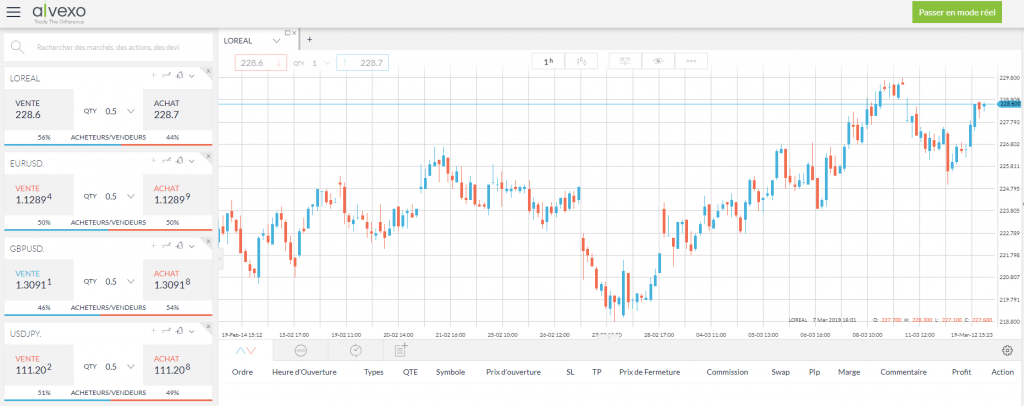Set alert bell for EURUSD

coord(180,160)
